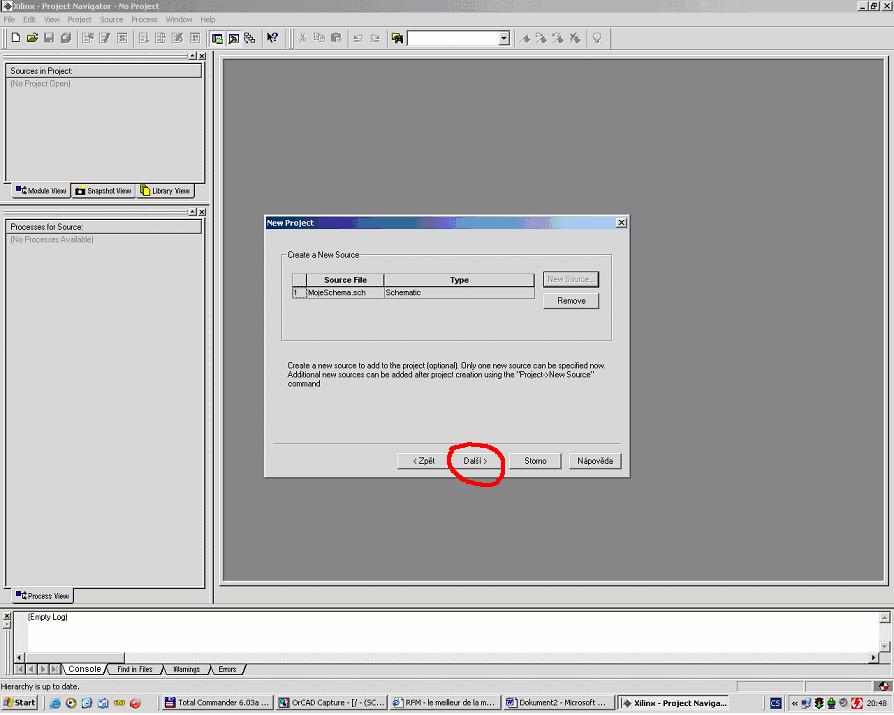894x715 pixels.
Task: Click the What's This help arrow icon
Action: pyautogui.click(x=273, y=38)
